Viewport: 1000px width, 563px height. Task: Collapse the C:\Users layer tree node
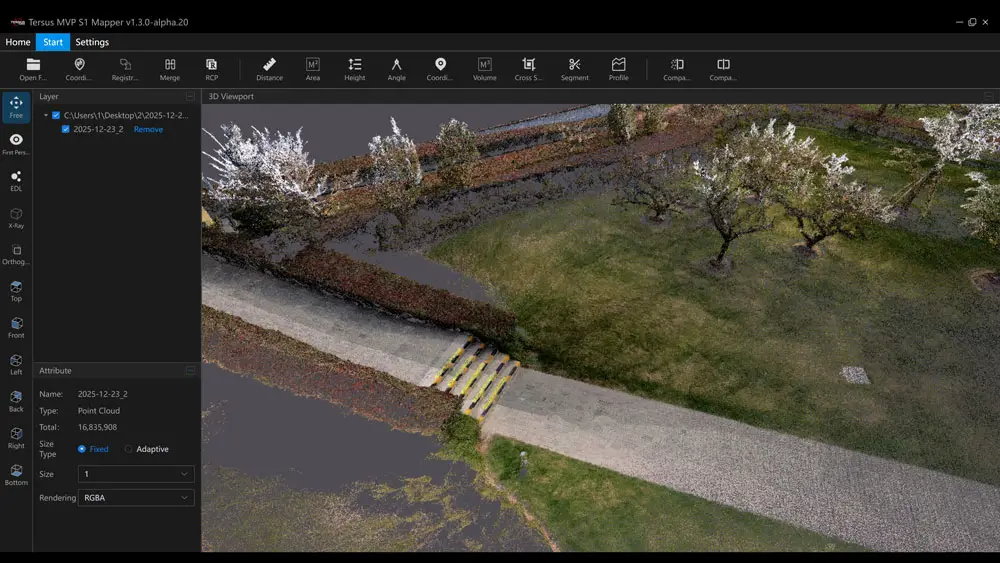[45, 115]
